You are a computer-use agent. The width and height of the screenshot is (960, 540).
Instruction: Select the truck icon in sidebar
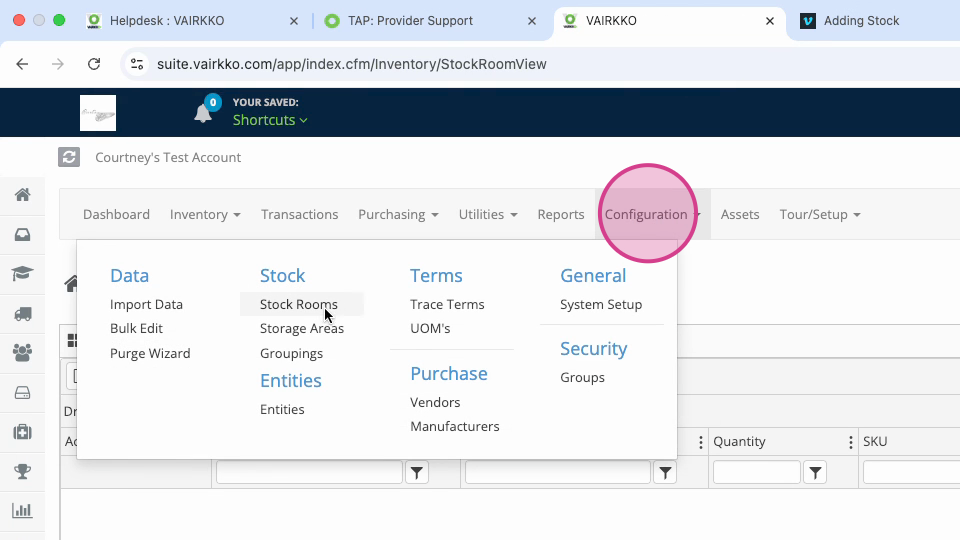pyautogui.click(x=23, y=314)
